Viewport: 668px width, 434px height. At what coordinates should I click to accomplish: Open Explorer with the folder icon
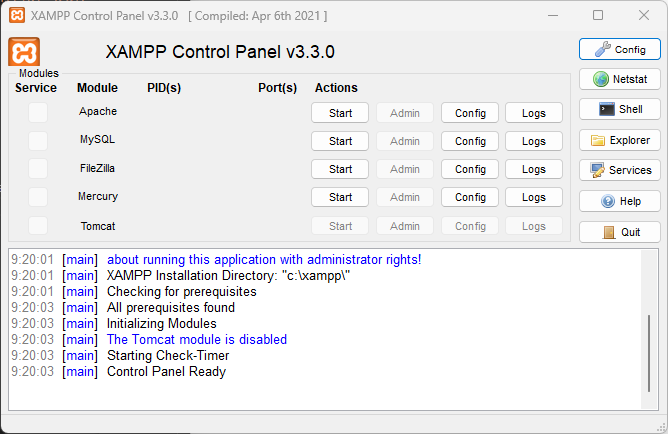[x=599, y=140]
